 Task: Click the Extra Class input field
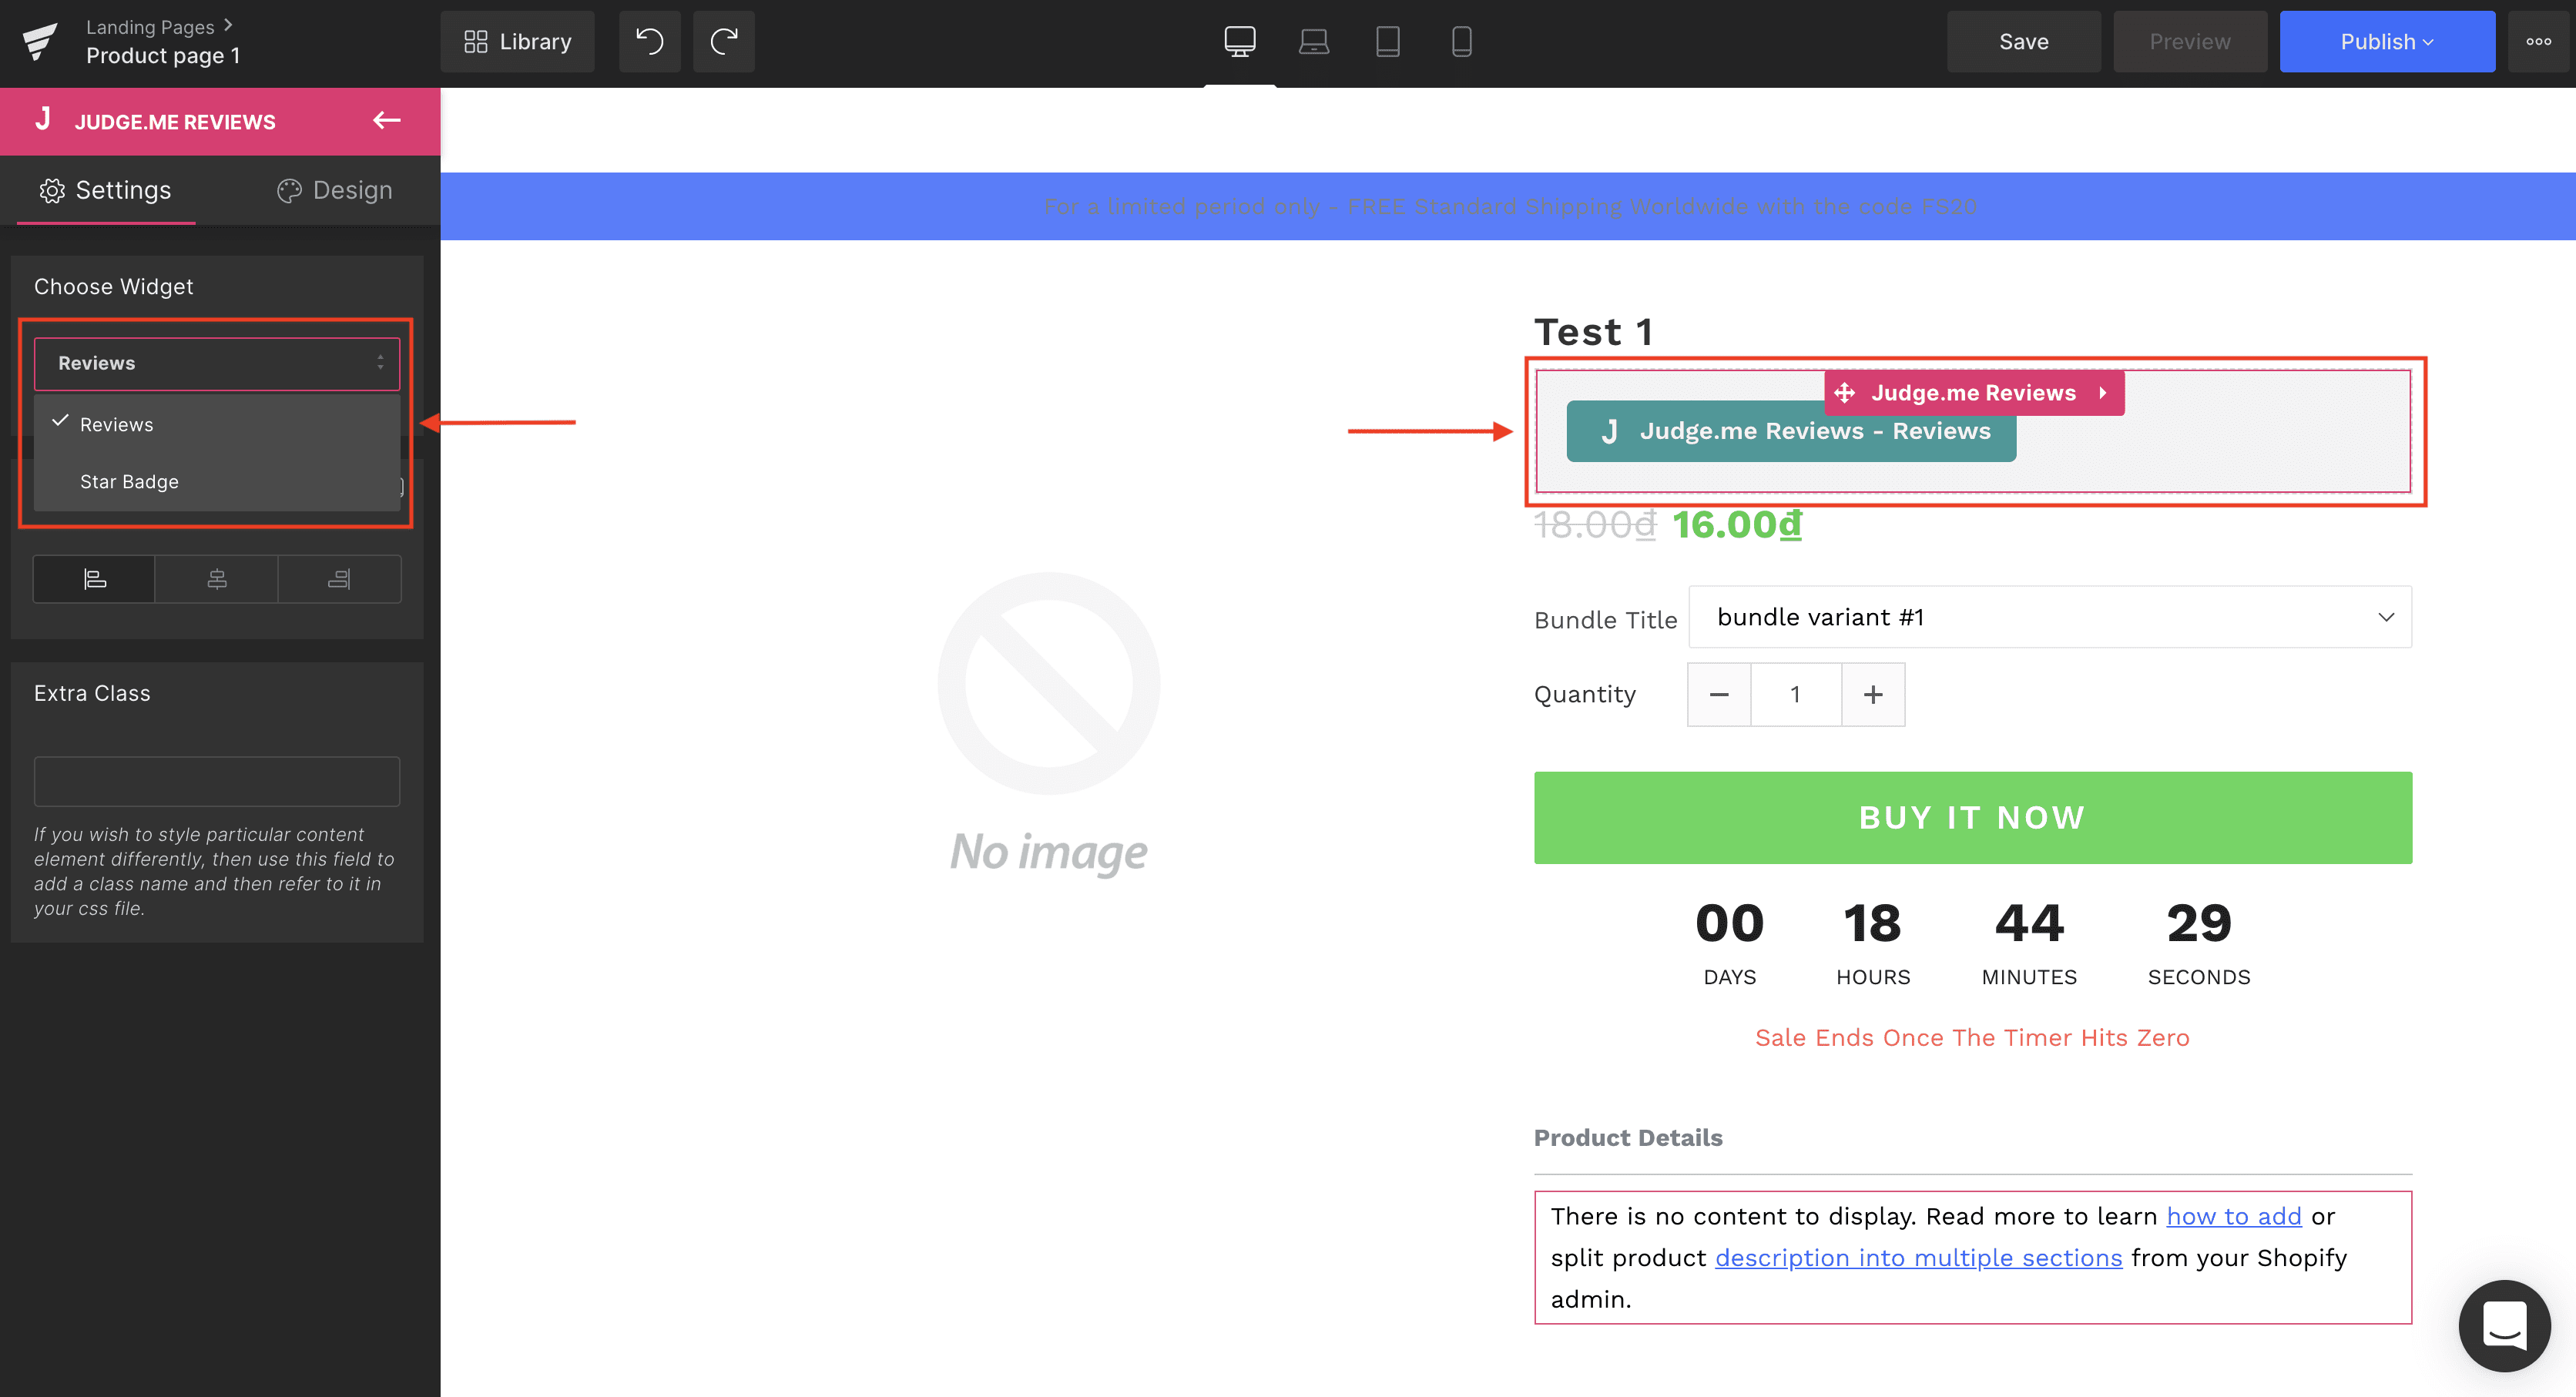(x=217, y=781)
